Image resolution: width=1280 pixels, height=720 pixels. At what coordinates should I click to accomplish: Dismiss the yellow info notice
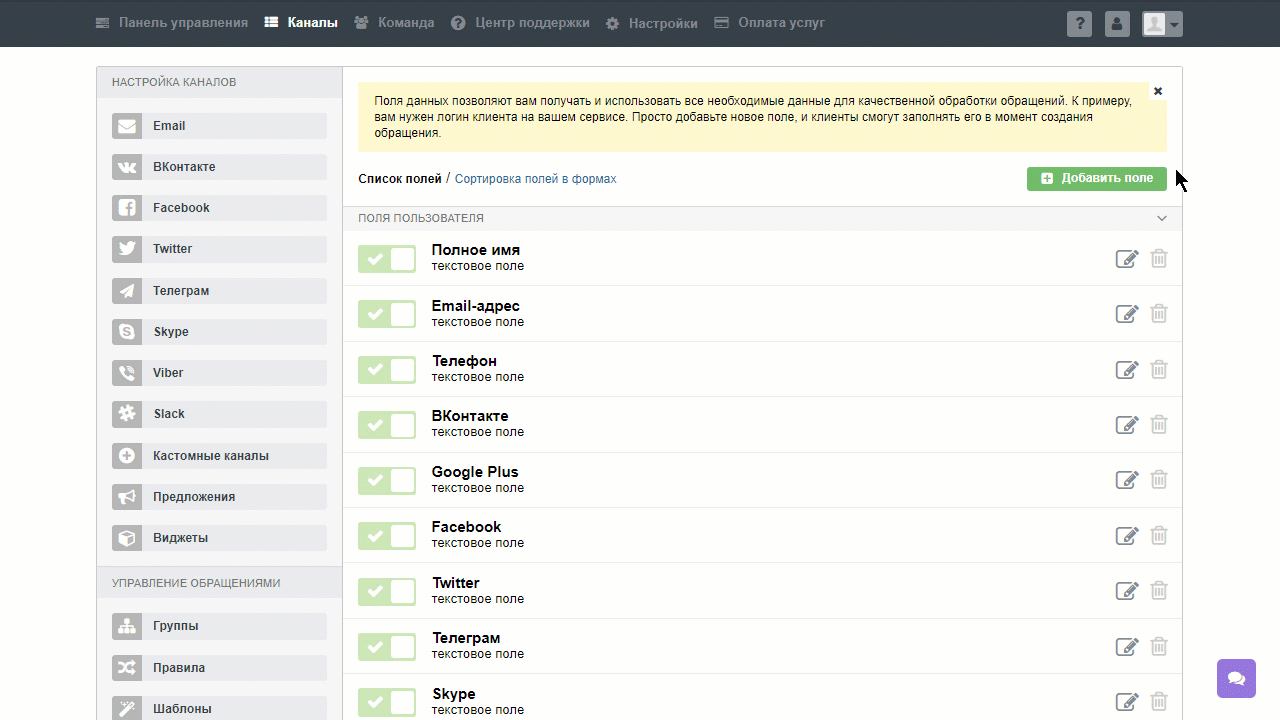[x=1158, y=91]
